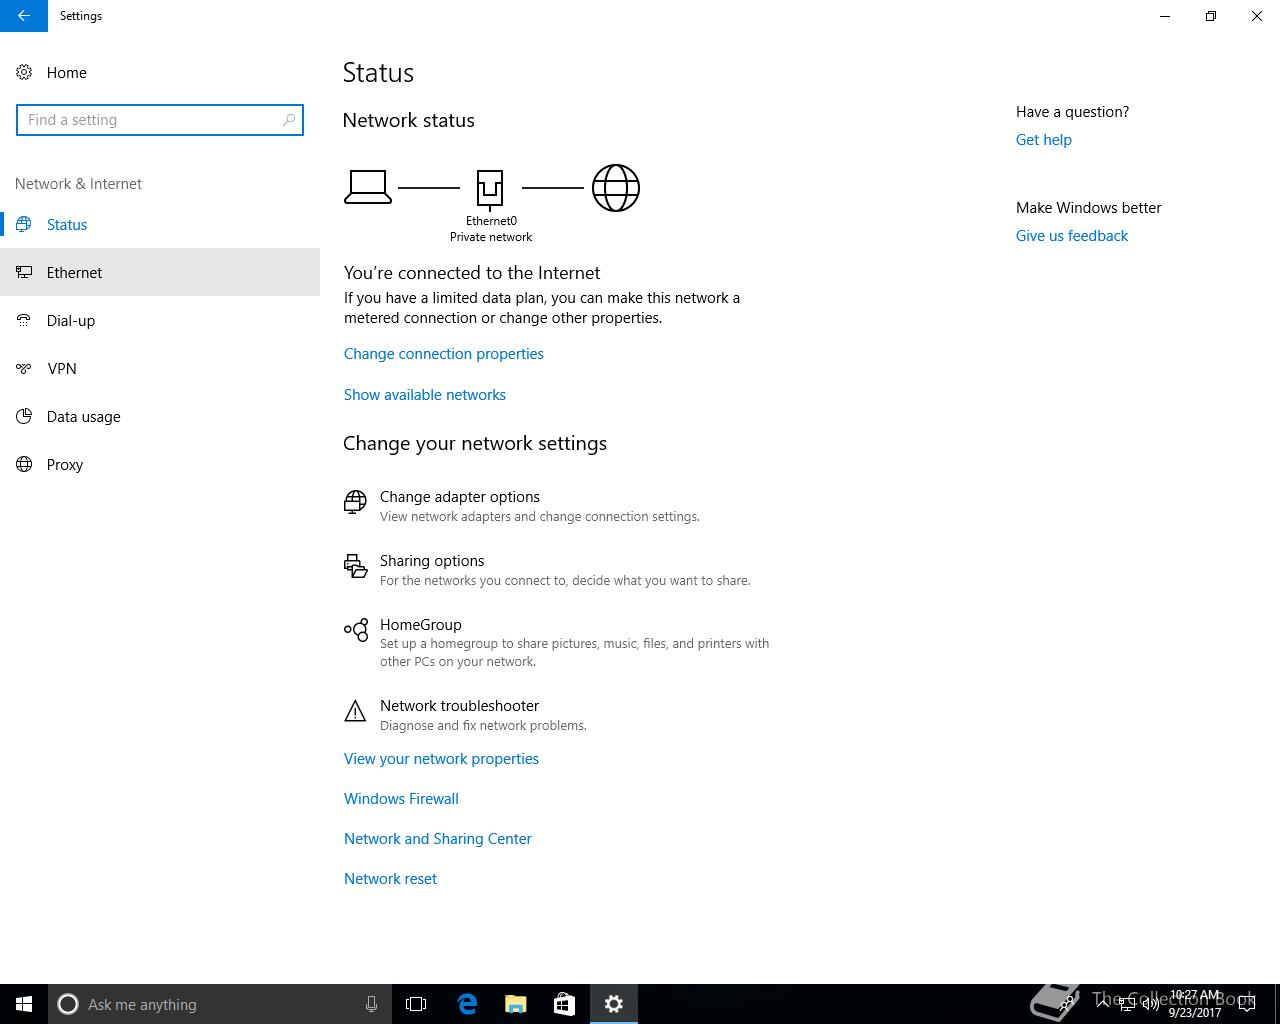Open the Ethernet section
The image size is (1280, 1024).
point(160,272)
